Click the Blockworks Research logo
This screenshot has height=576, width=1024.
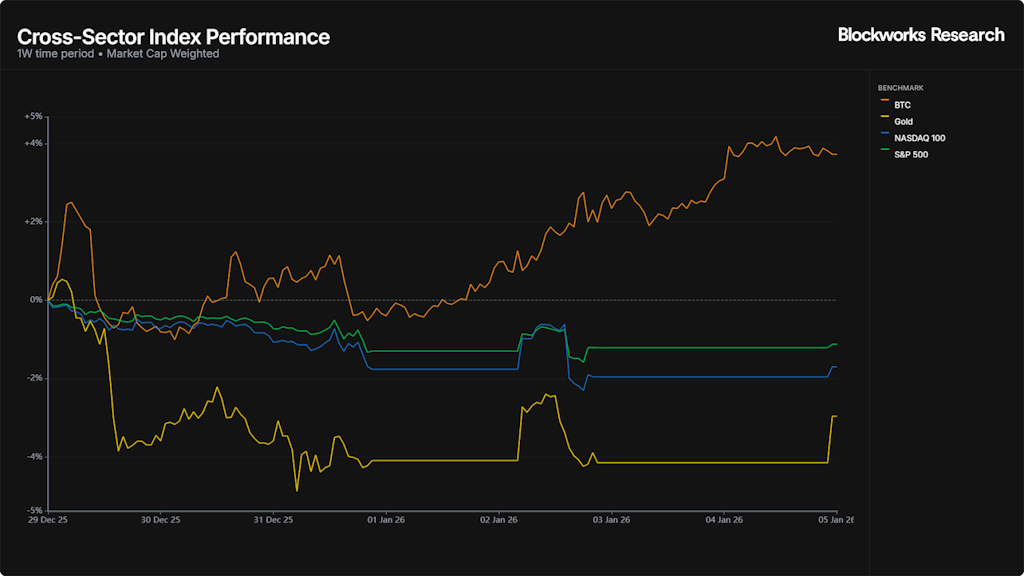tap(920, 35)
